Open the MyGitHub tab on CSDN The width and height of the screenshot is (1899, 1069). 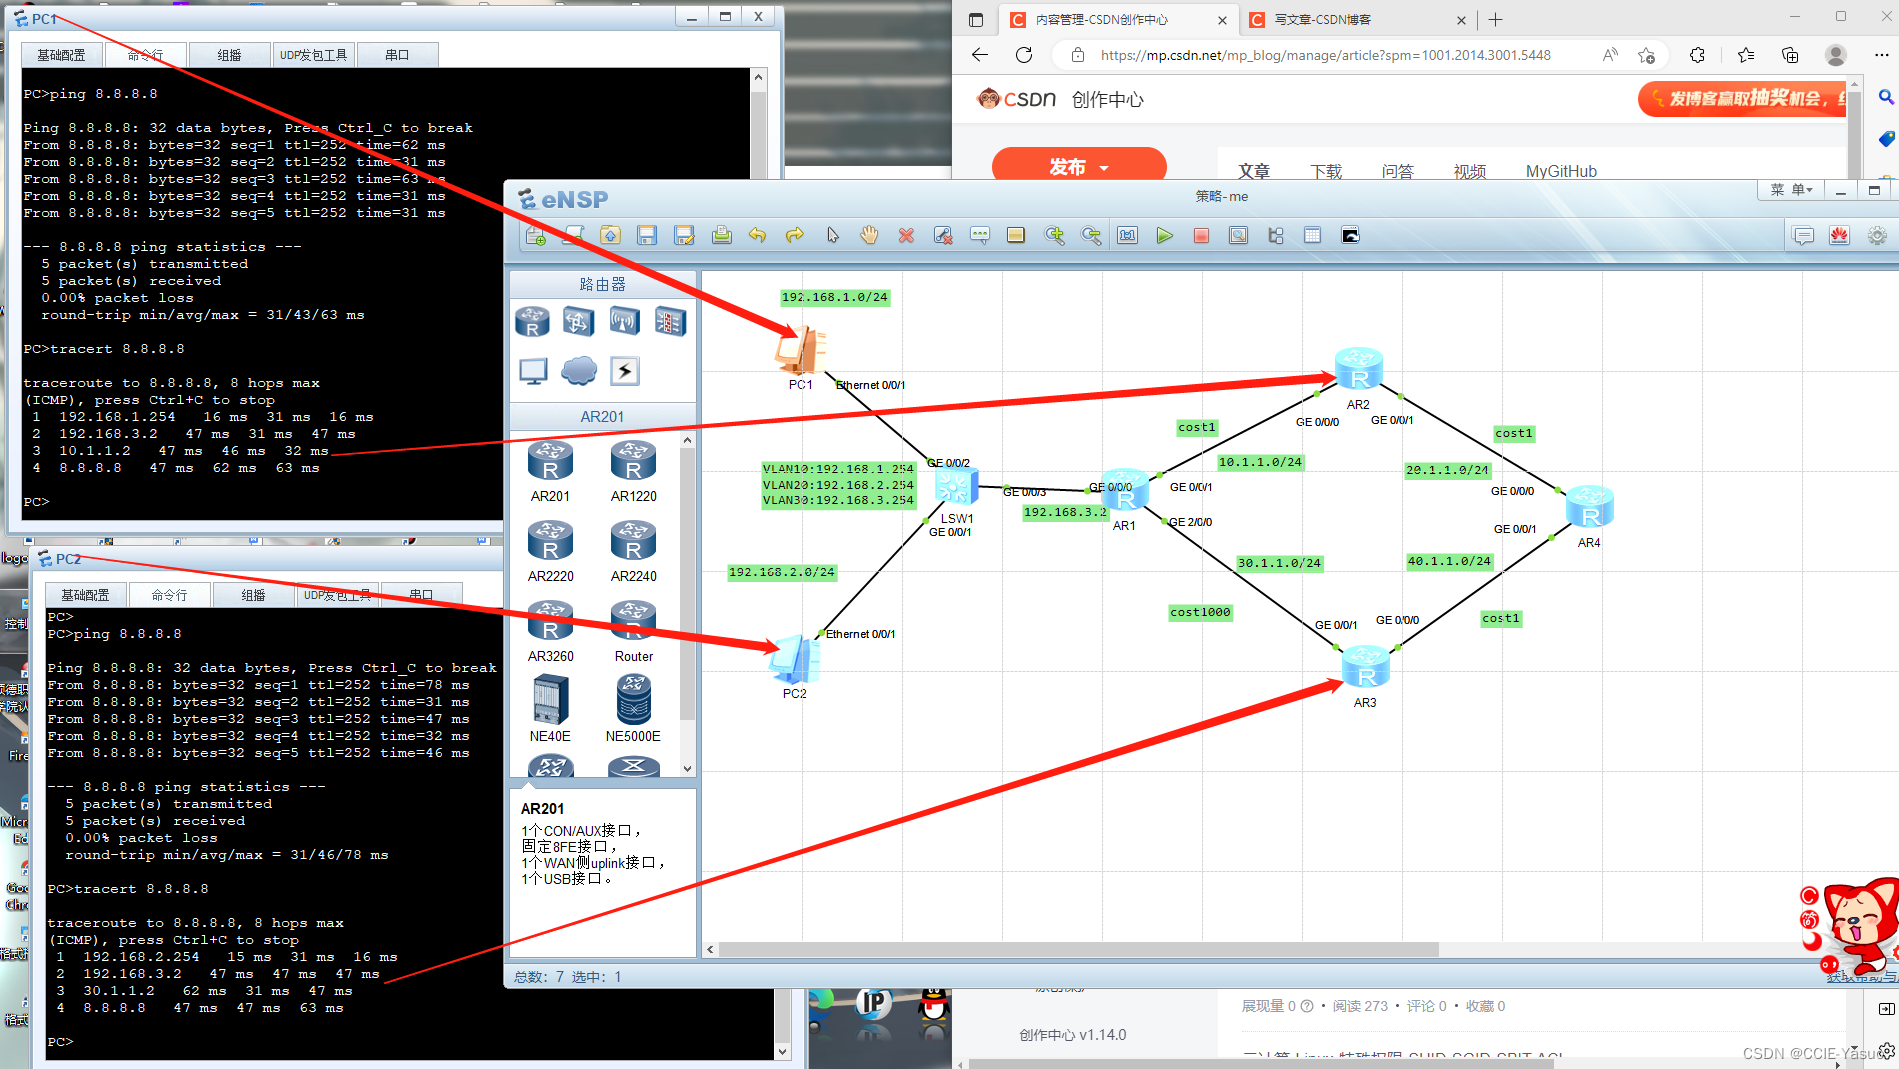(x=1561, y=171)
